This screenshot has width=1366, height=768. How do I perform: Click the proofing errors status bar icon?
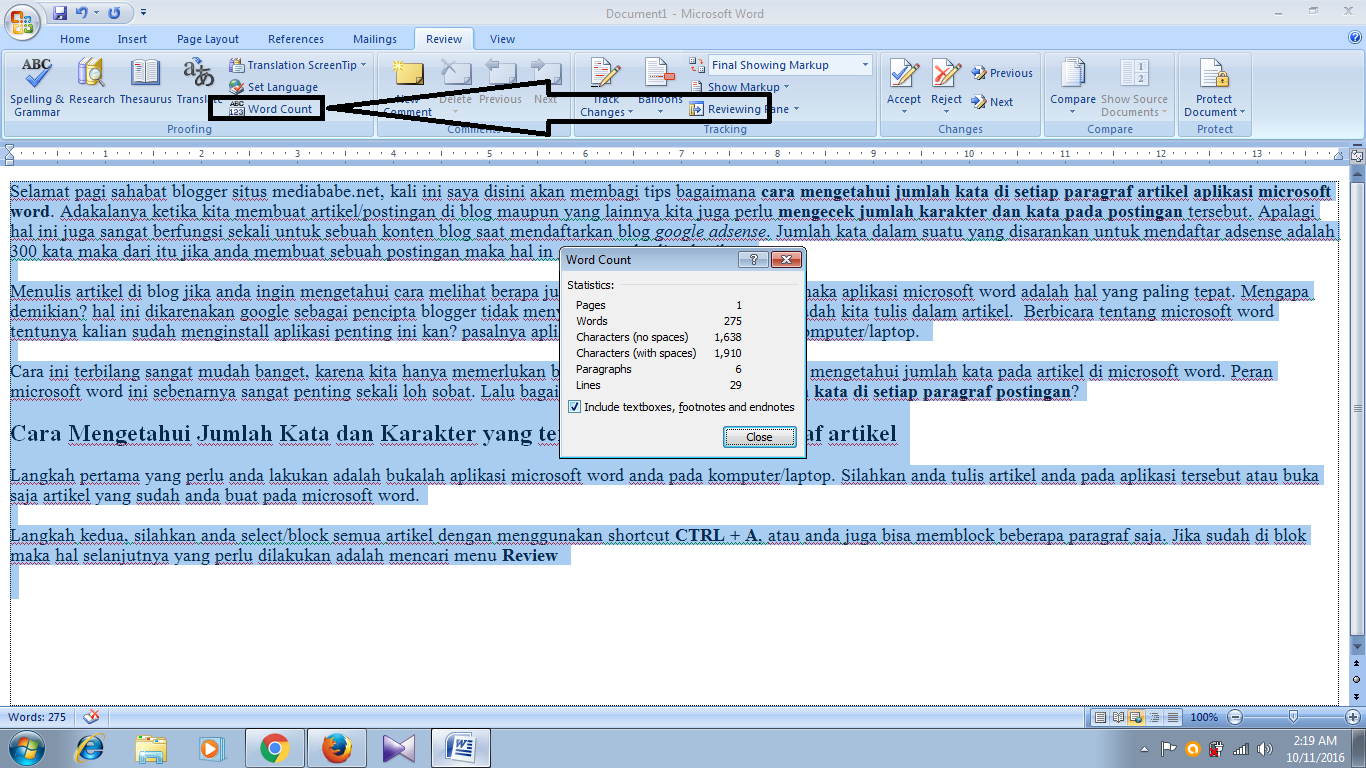[x=91, y=717]
